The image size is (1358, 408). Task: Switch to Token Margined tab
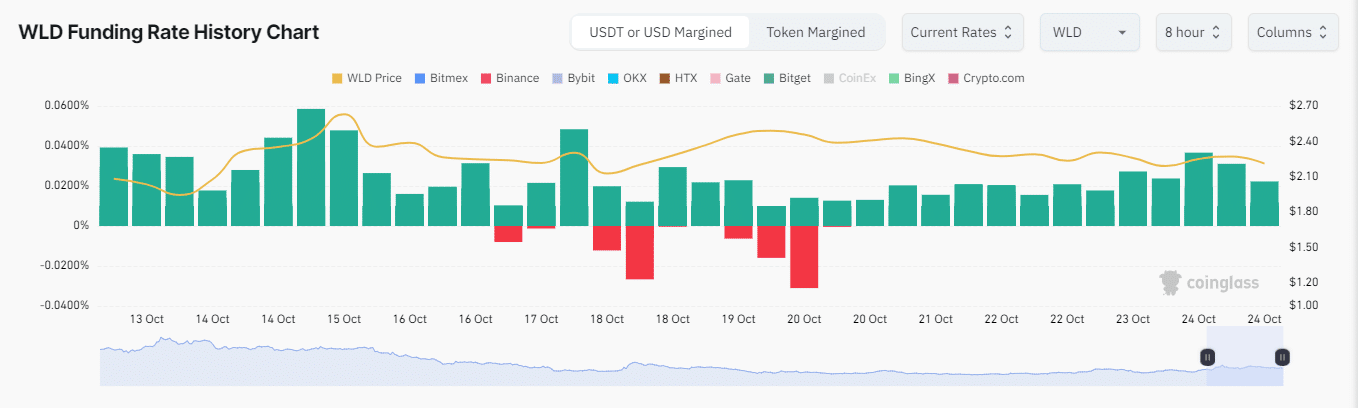pos(816,32)
